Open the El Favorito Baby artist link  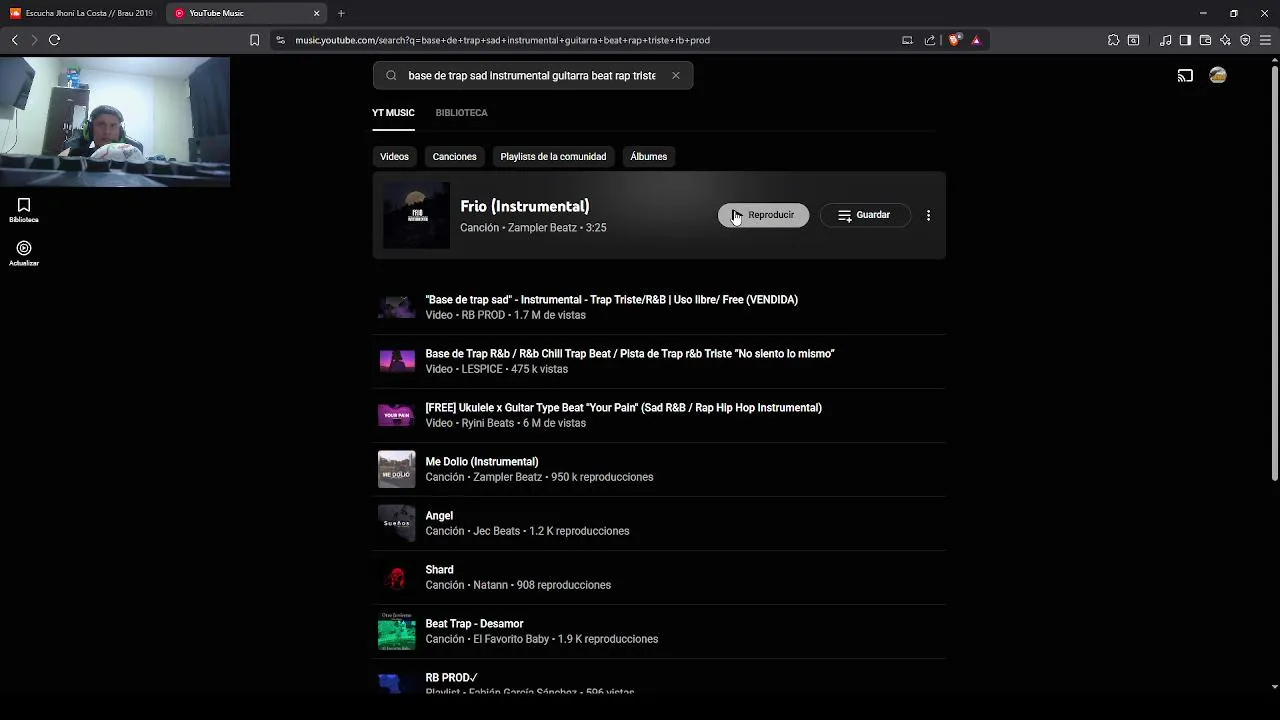pos(511,639)
